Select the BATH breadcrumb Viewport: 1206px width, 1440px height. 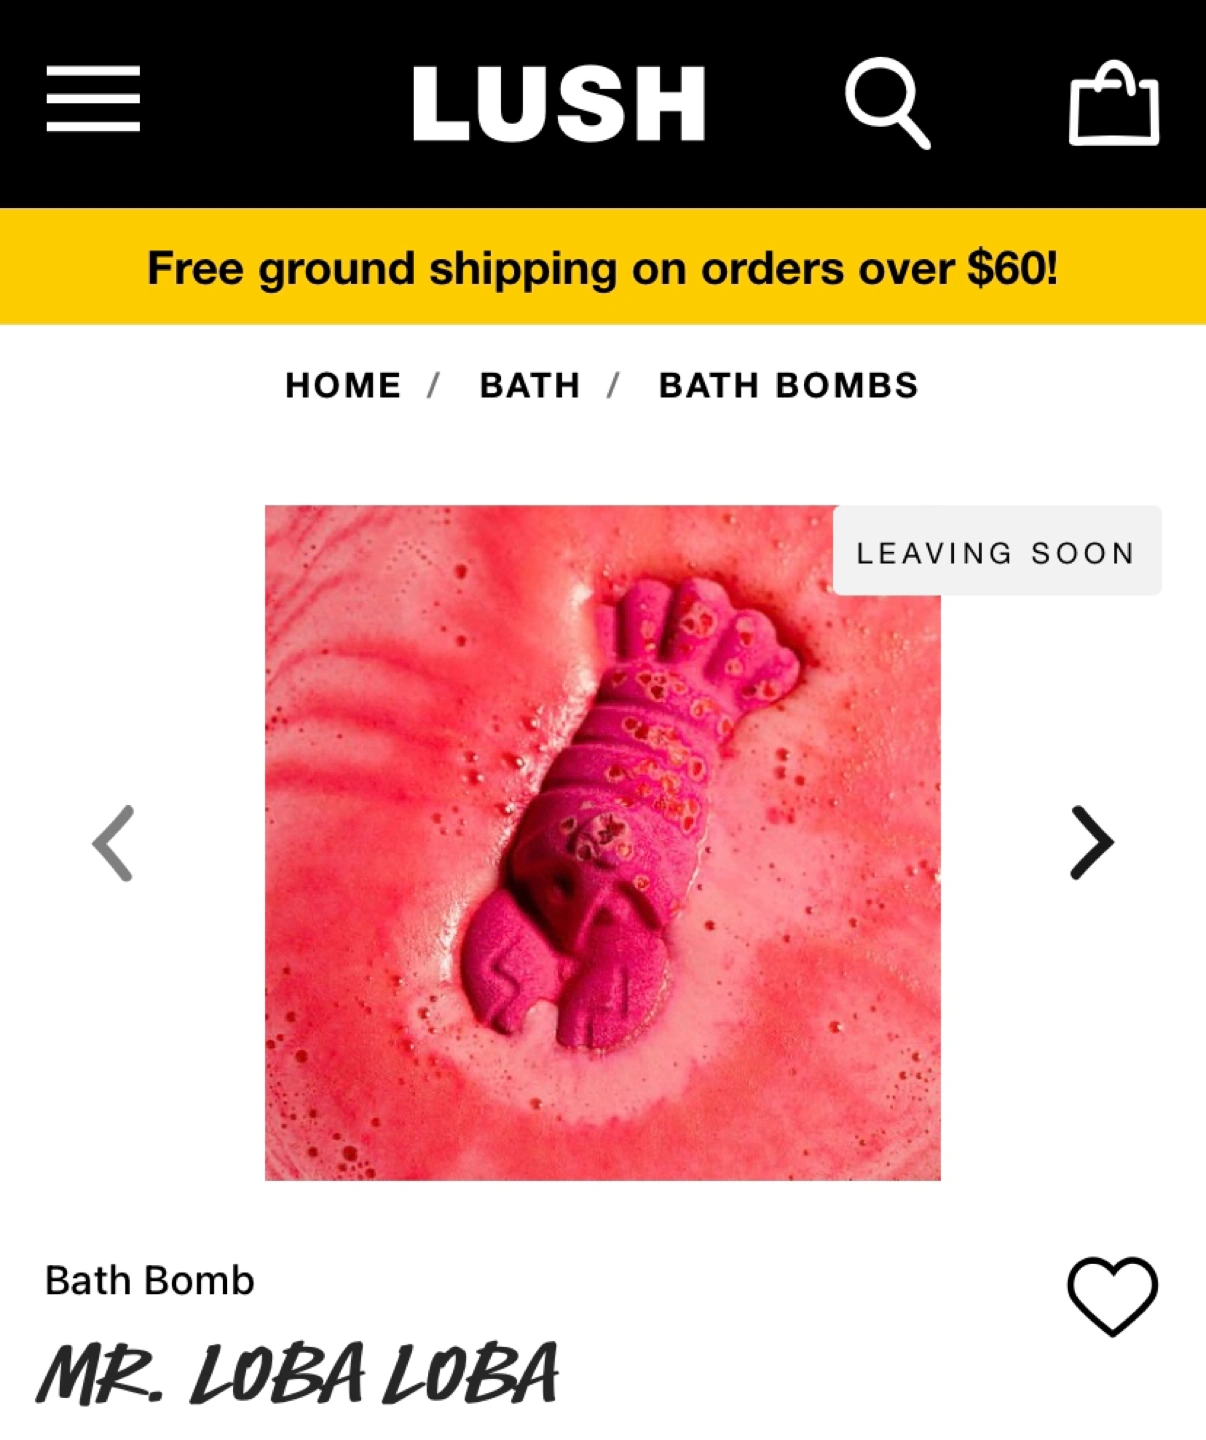(x=530, y=385)
